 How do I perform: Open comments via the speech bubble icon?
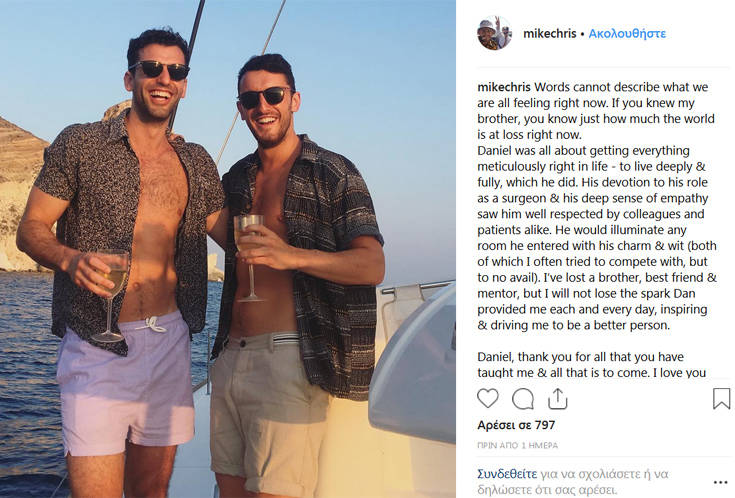[x=522, y=399]
